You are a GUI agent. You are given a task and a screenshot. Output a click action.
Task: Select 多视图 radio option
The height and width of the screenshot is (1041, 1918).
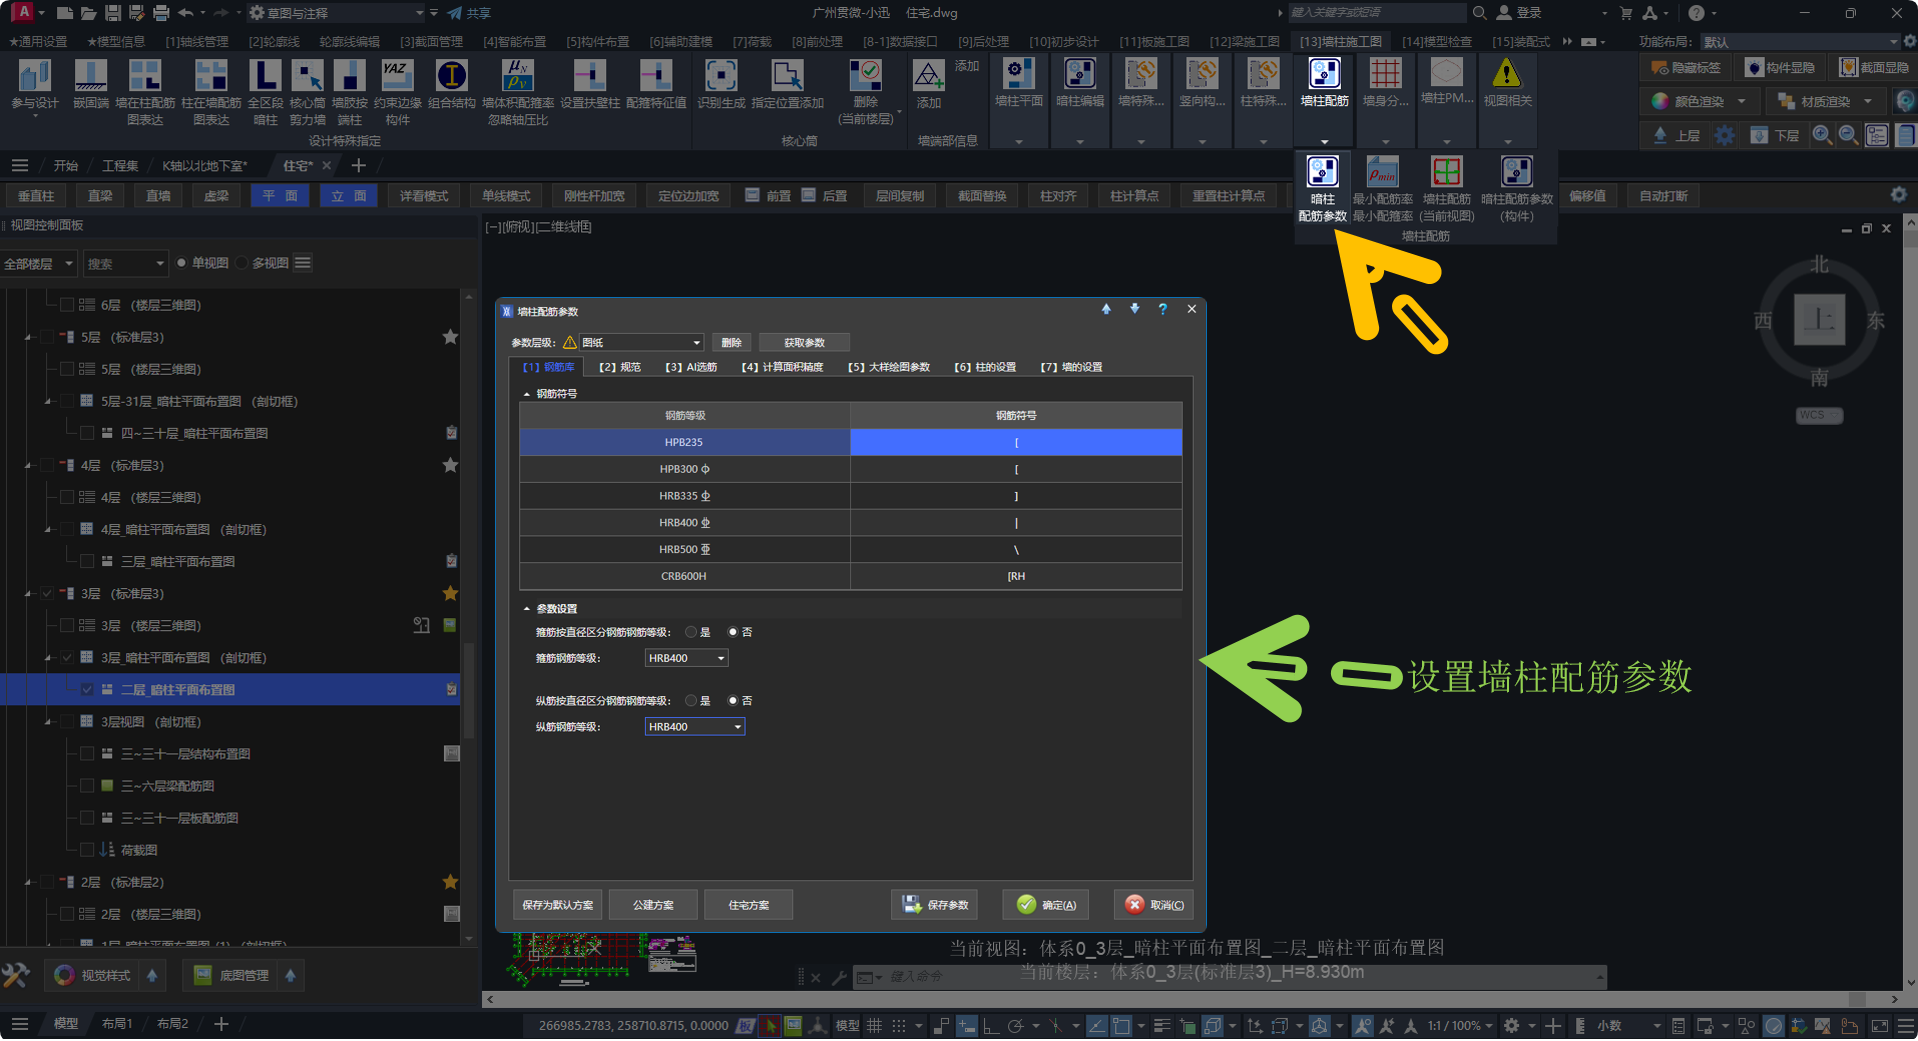pyautogui.click(x=242, y=263)
